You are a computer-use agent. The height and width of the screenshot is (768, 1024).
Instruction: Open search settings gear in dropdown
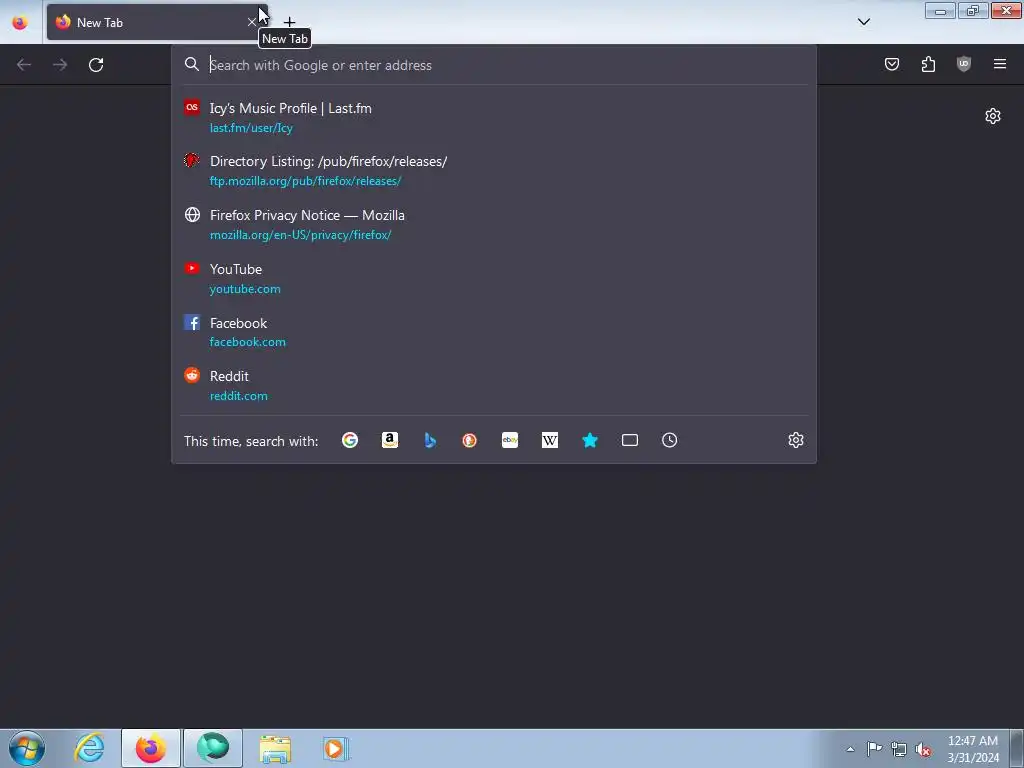click(795, 440)
